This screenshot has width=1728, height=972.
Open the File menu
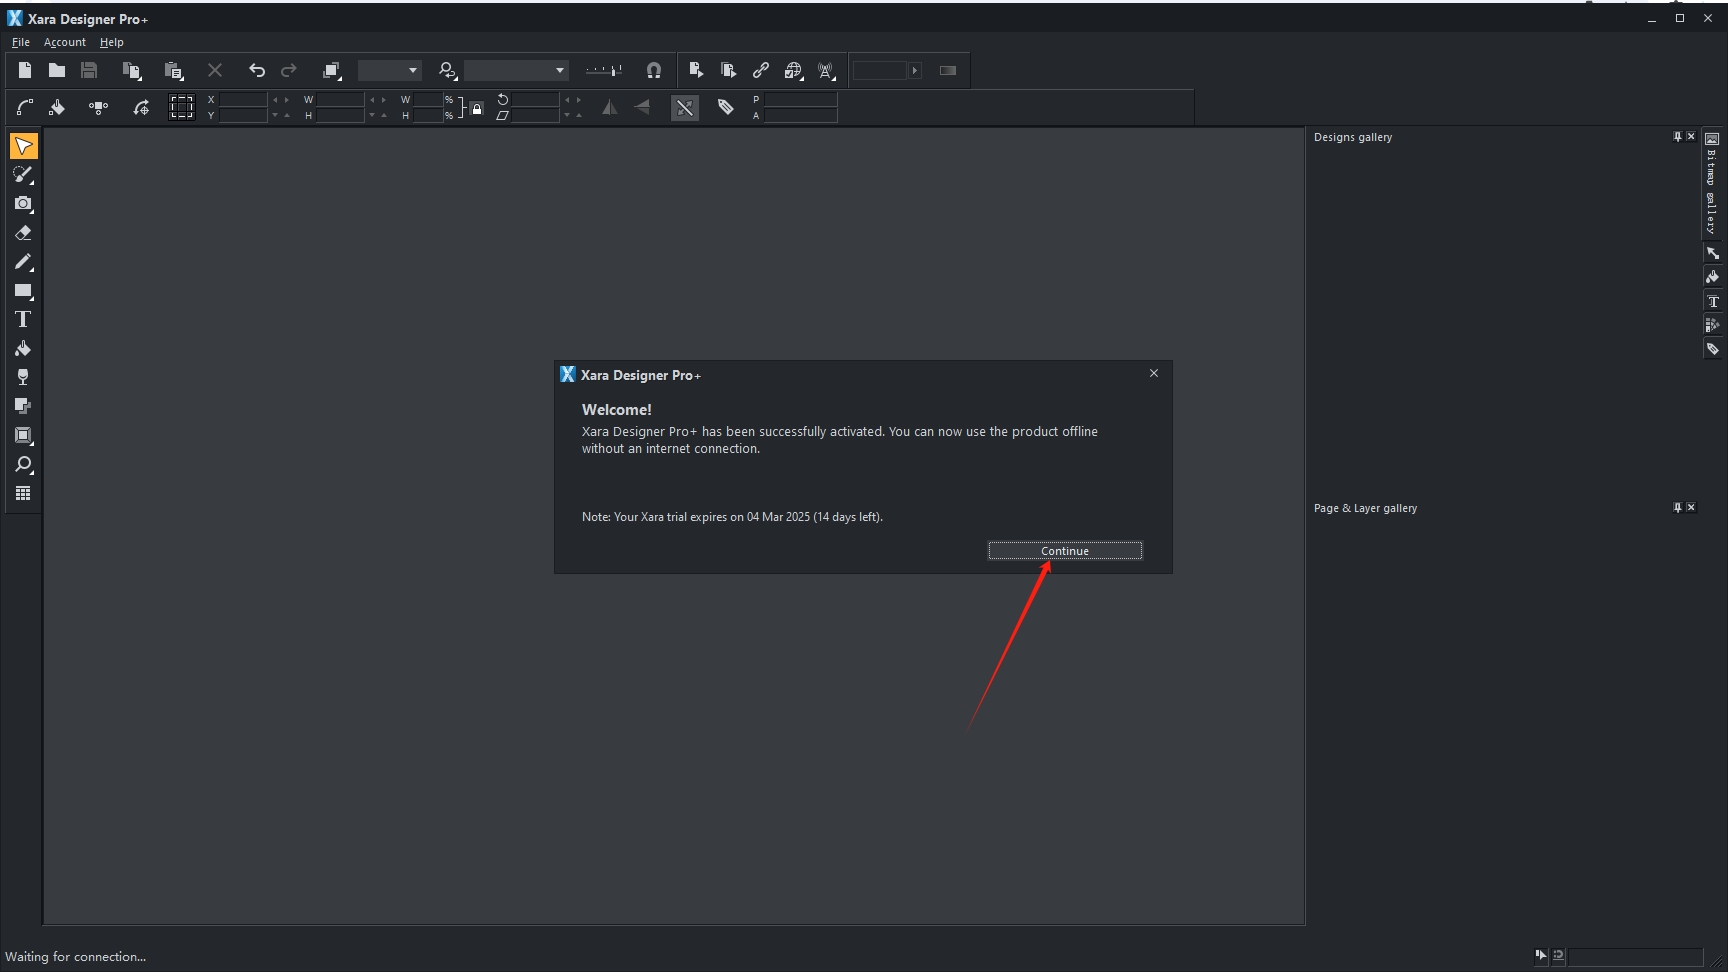click(21, 42)
